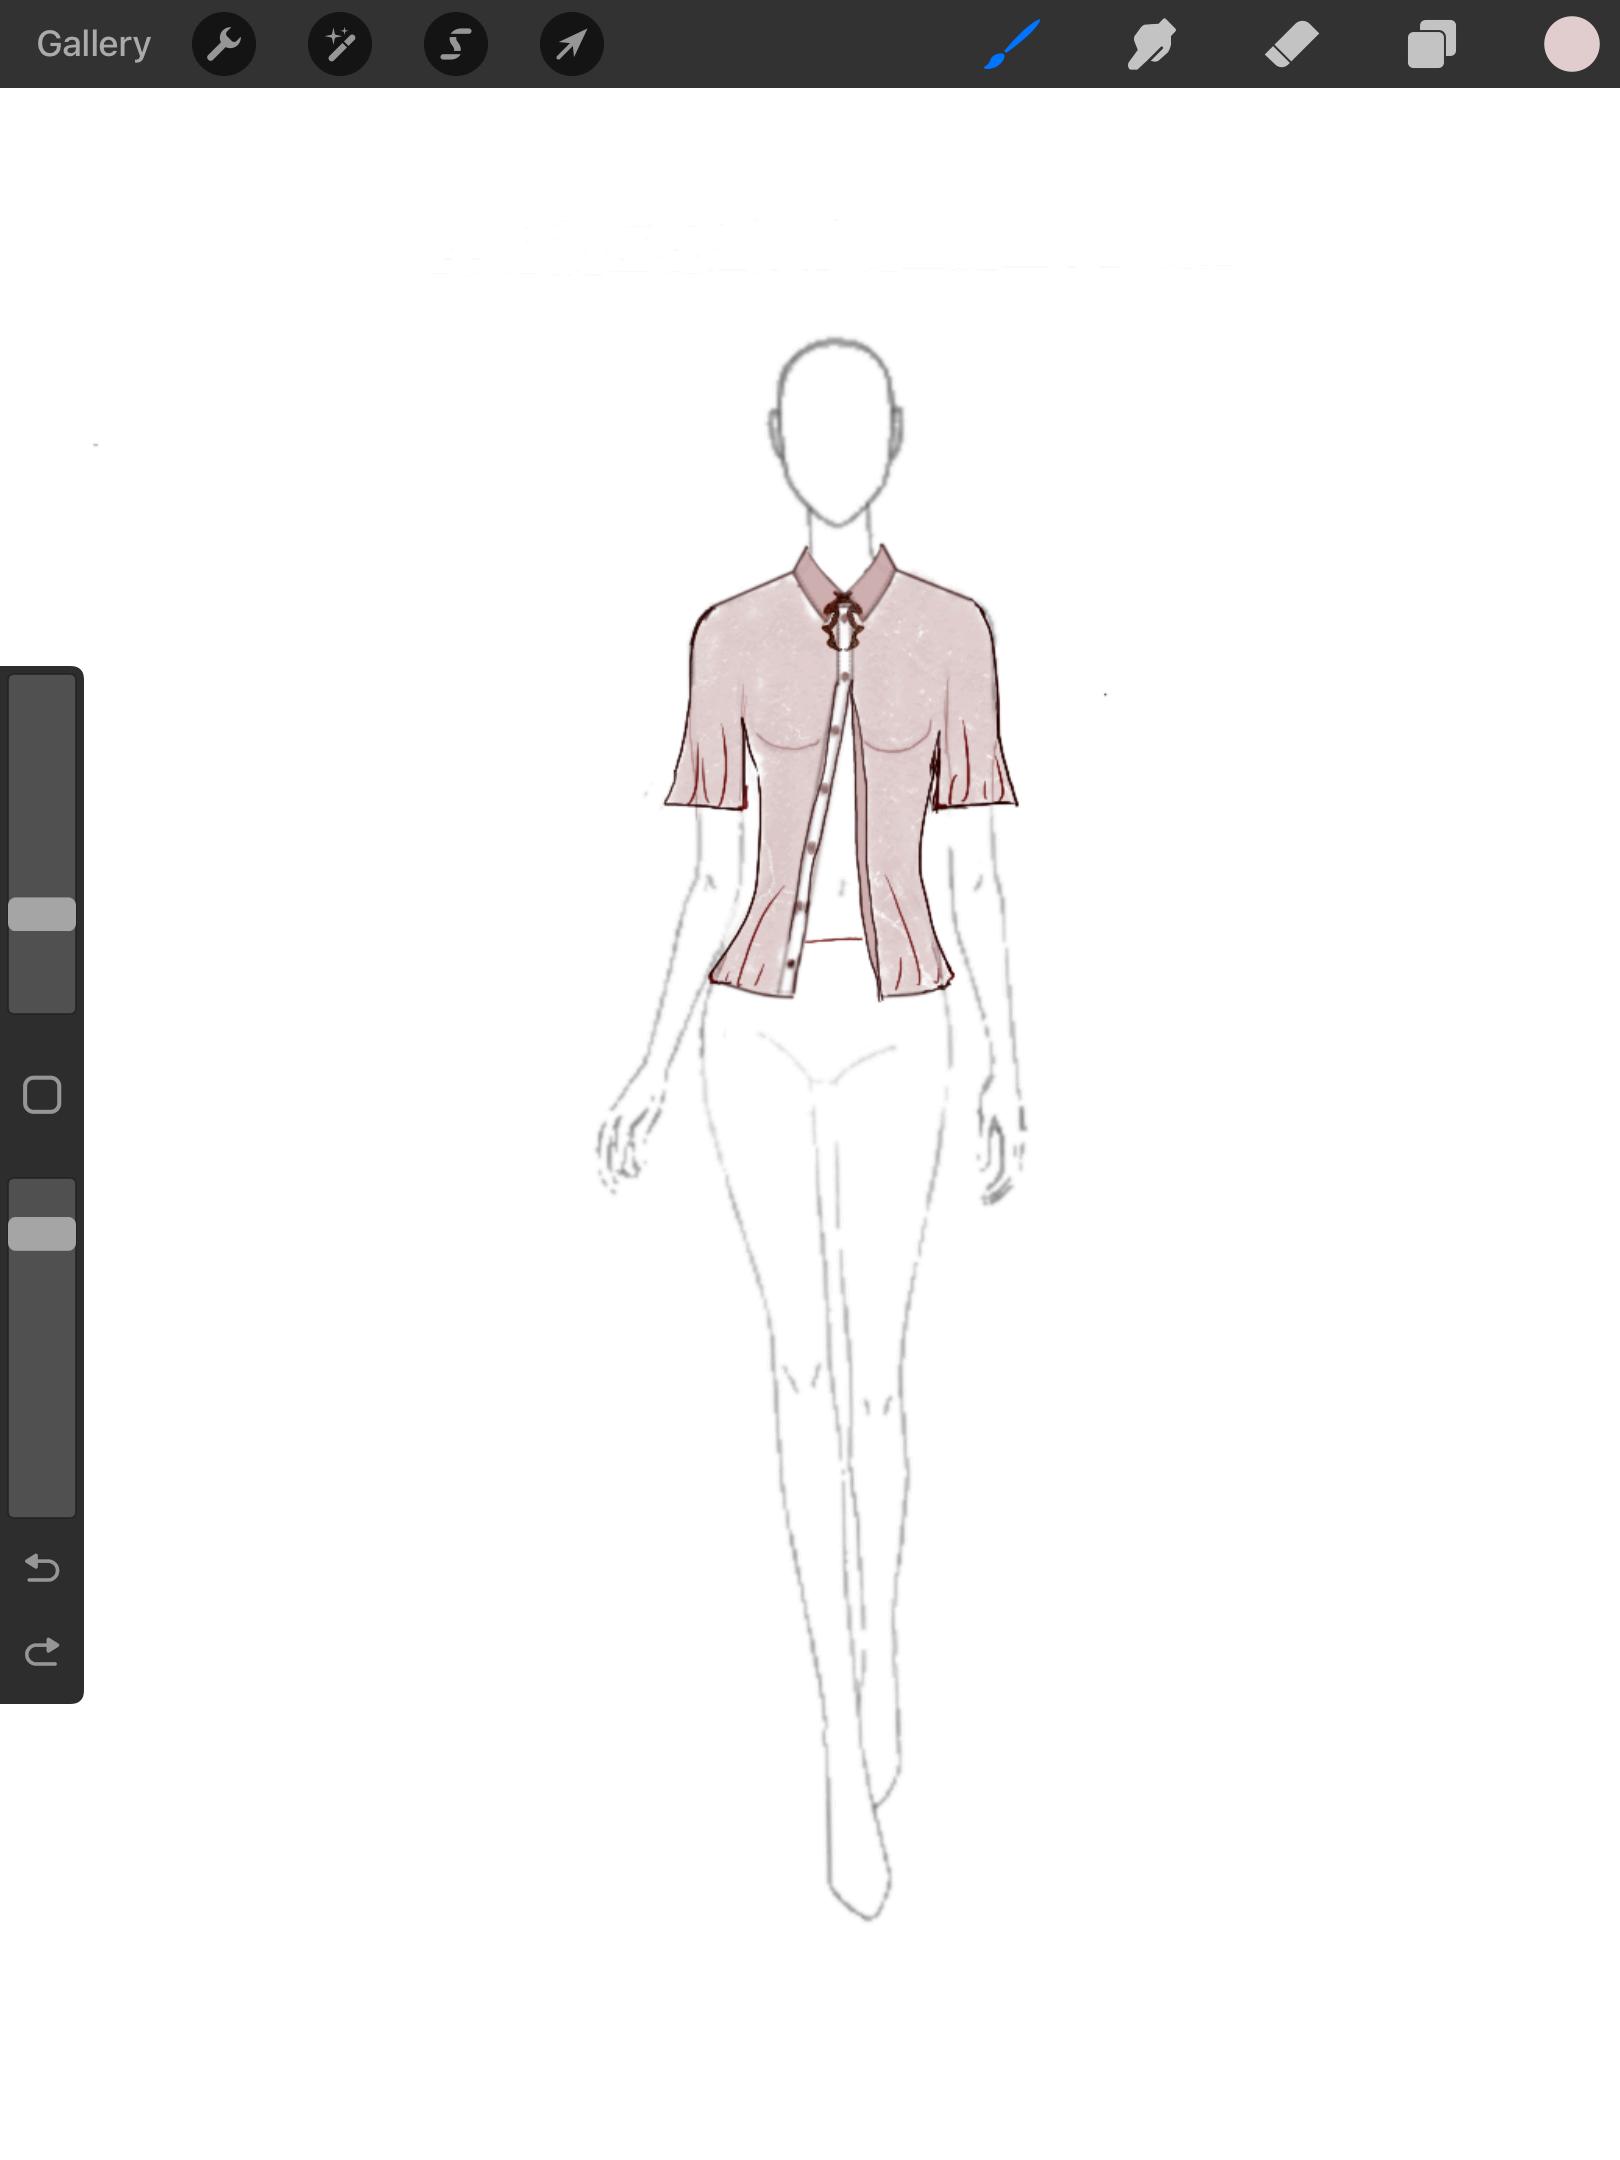Image resolution: width=1620 pixels, height=2160 pixels.
Task: Open the Actions wrench menu
Action: (224, 44)
